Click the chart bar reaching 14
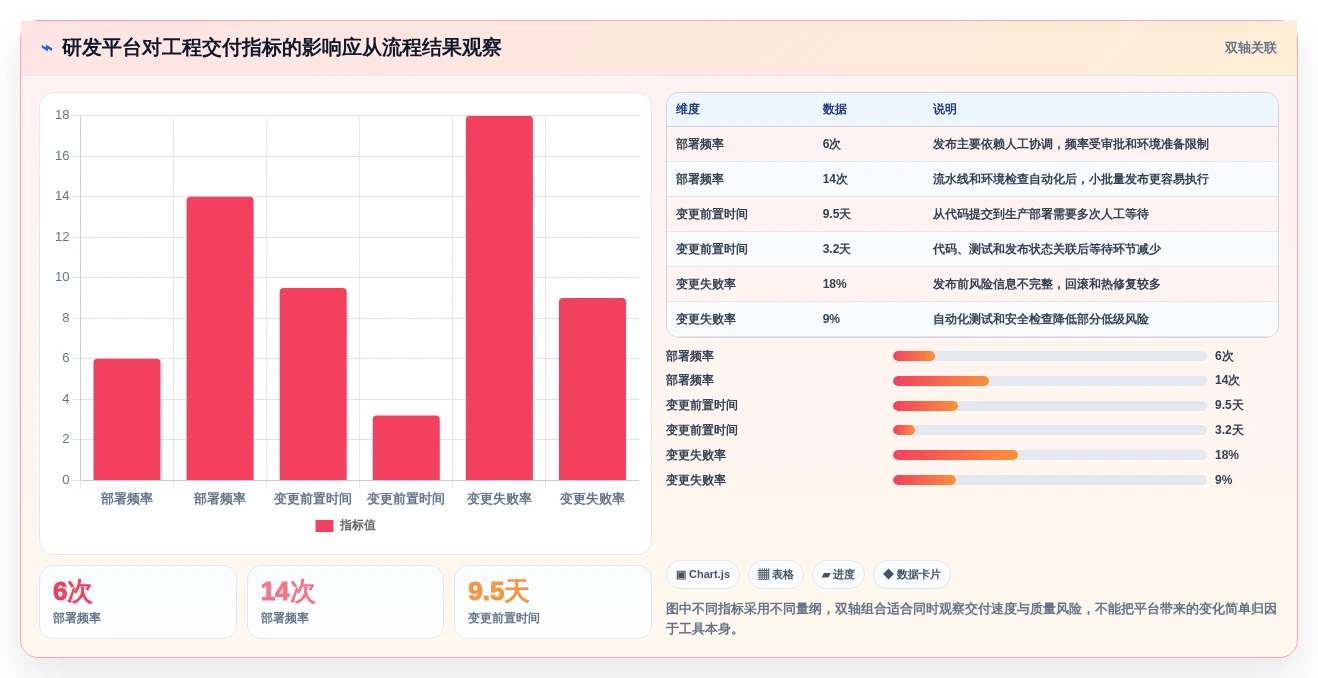 (x=220, y=338)
